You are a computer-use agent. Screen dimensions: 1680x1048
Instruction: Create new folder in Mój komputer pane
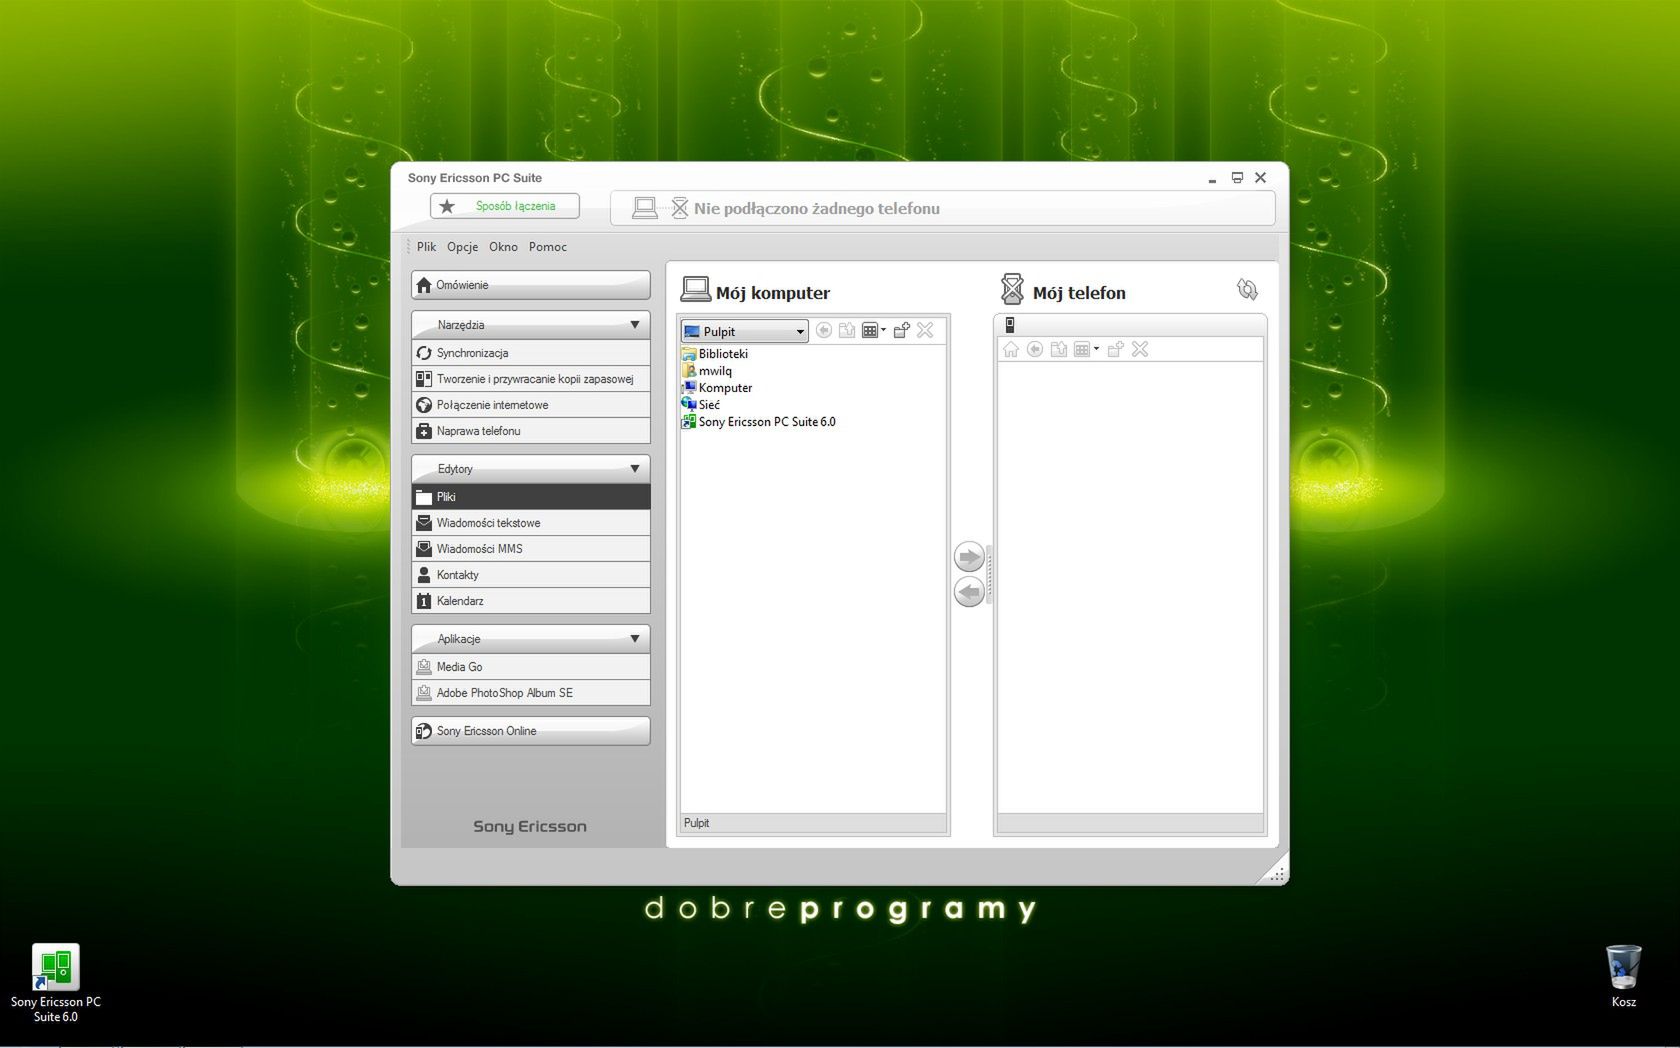[x=901, y=331]
